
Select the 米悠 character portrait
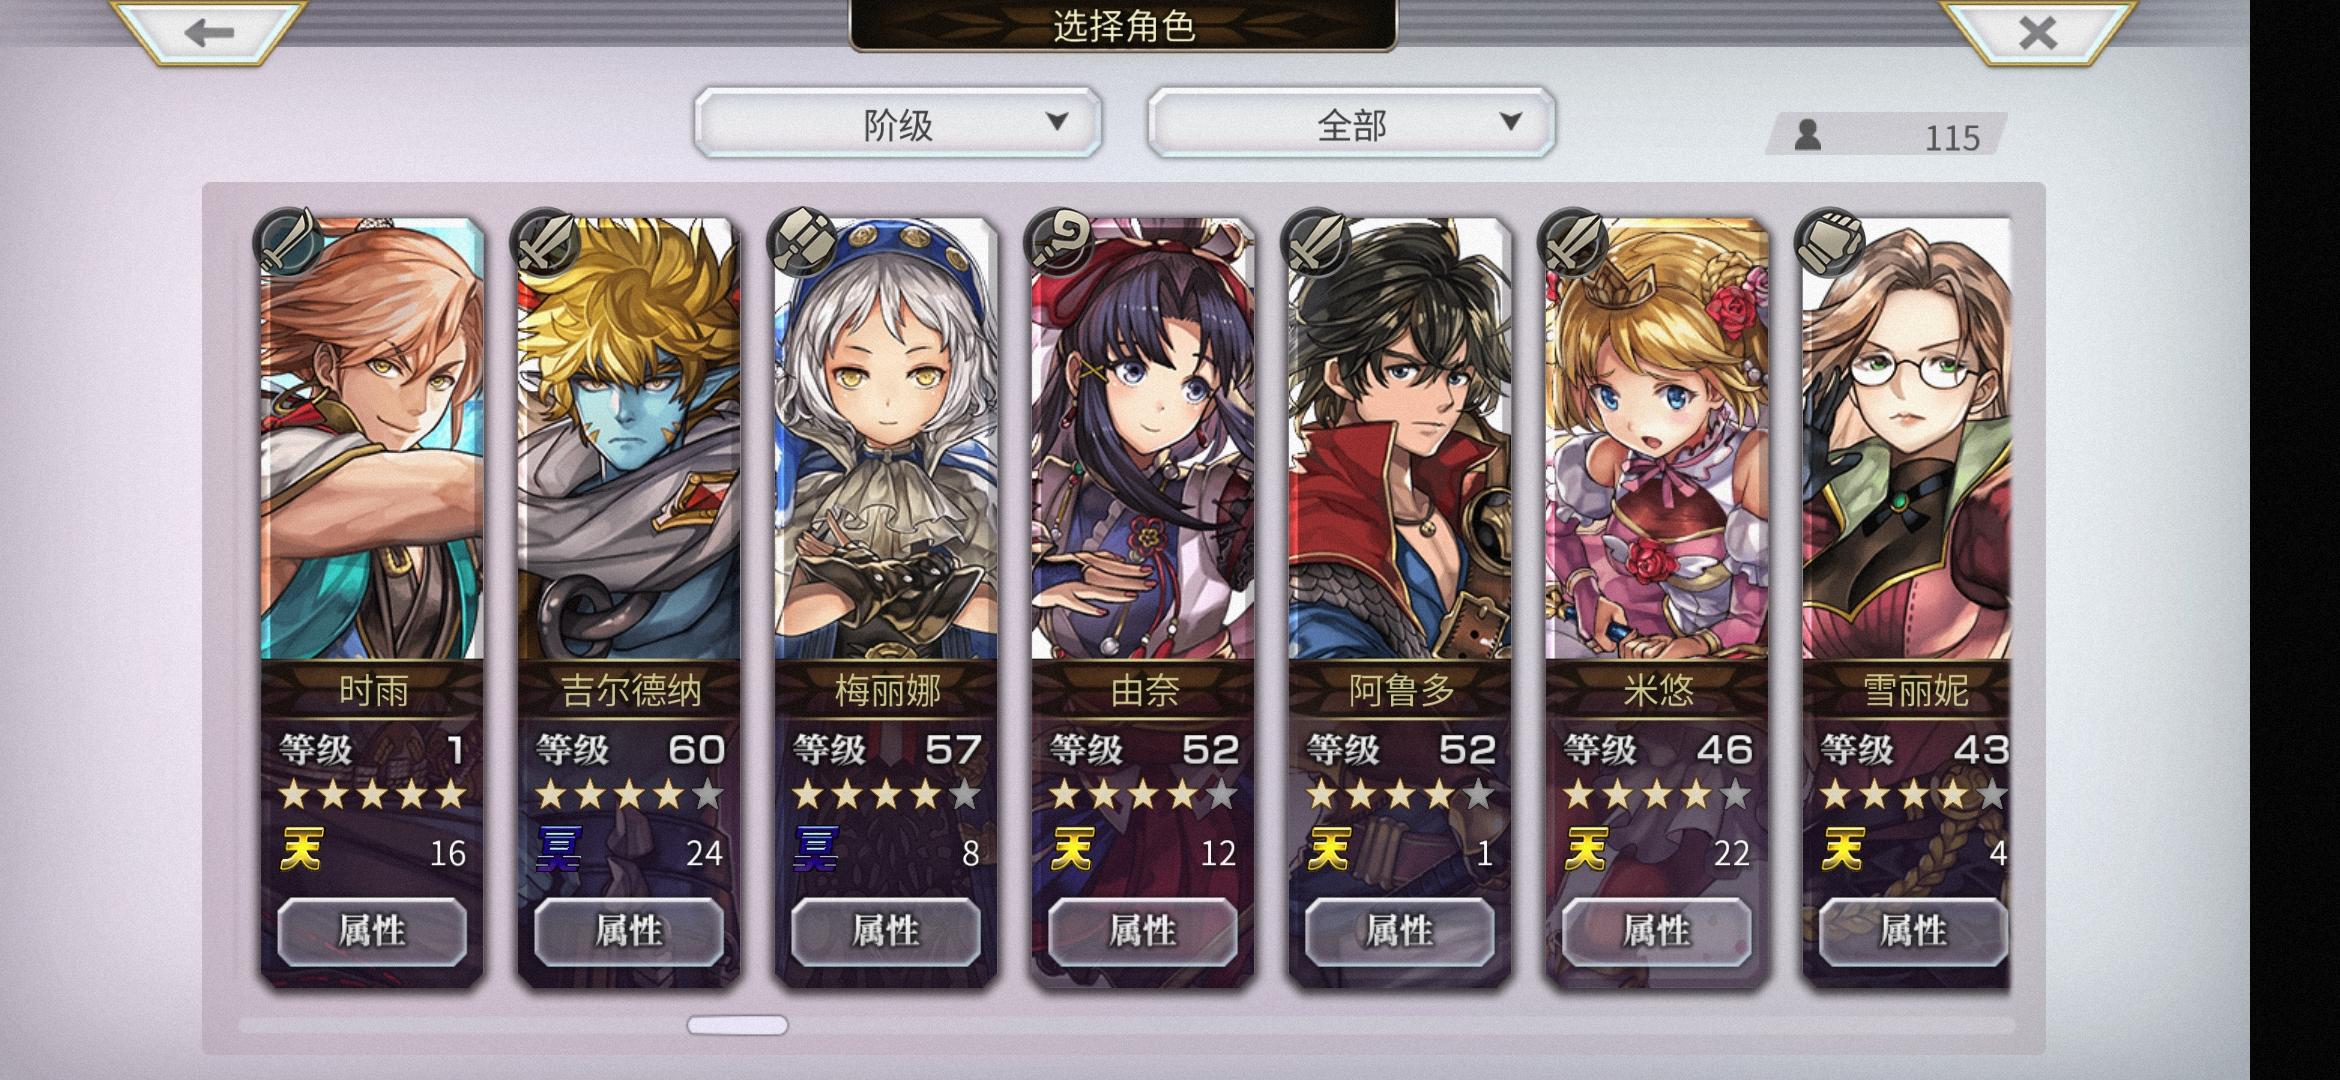click(x=1657, y=440)
